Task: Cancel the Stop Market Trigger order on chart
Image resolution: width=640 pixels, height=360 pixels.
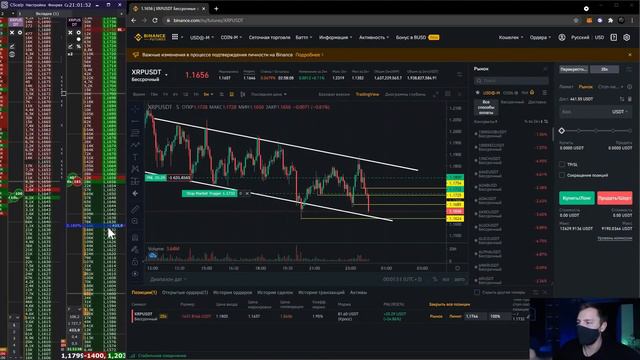Action: [247, 193]
